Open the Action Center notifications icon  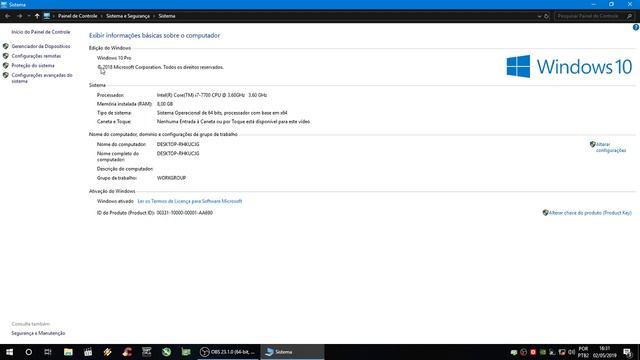click(628, 352)
